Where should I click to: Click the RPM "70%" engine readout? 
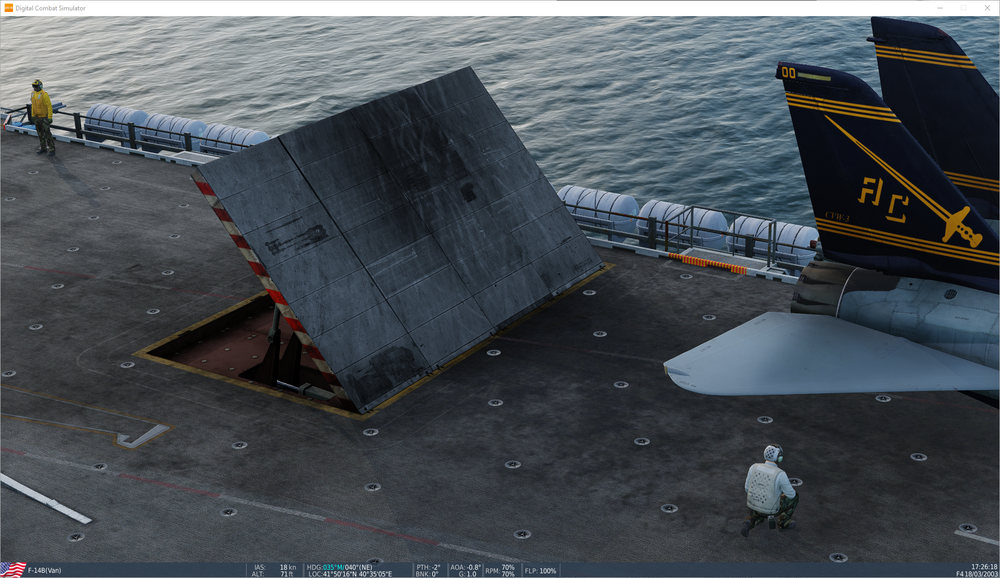508,567
